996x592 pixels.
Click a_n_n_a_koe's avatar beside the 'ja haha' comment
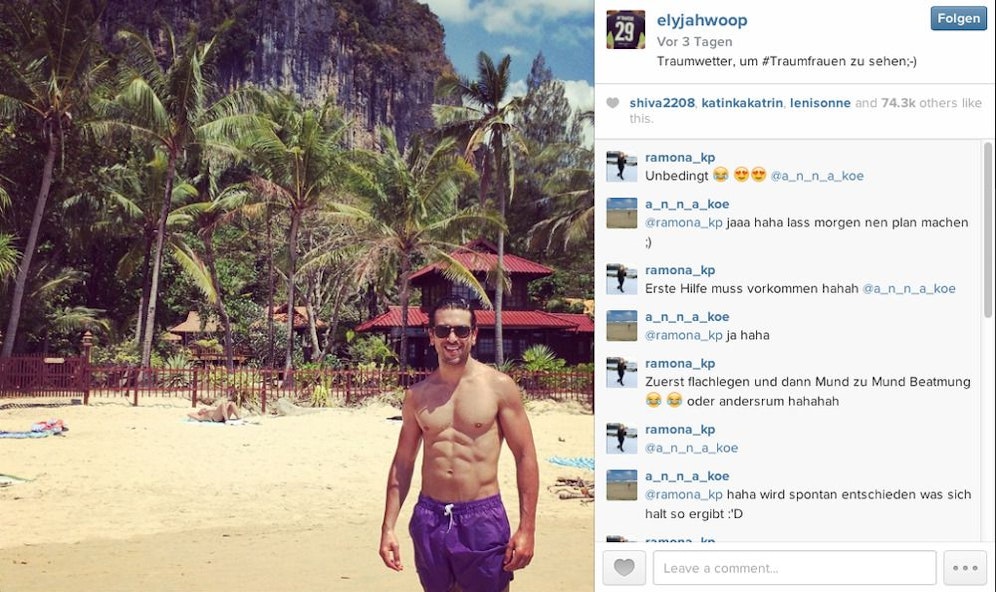click(621, 326)
